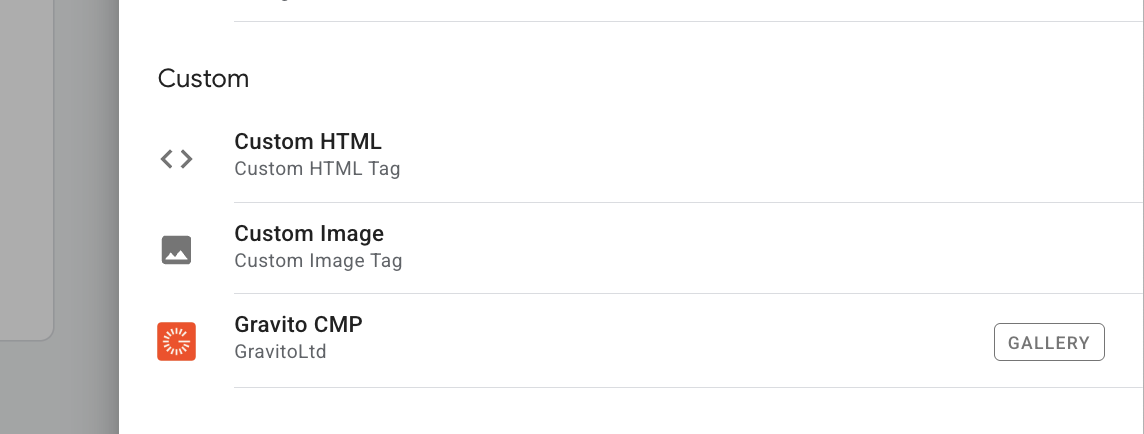This screenshot has width=1144, height=434.
Task: Click the "Custom Image Tag" description text
Action: [x=318, y=260]
